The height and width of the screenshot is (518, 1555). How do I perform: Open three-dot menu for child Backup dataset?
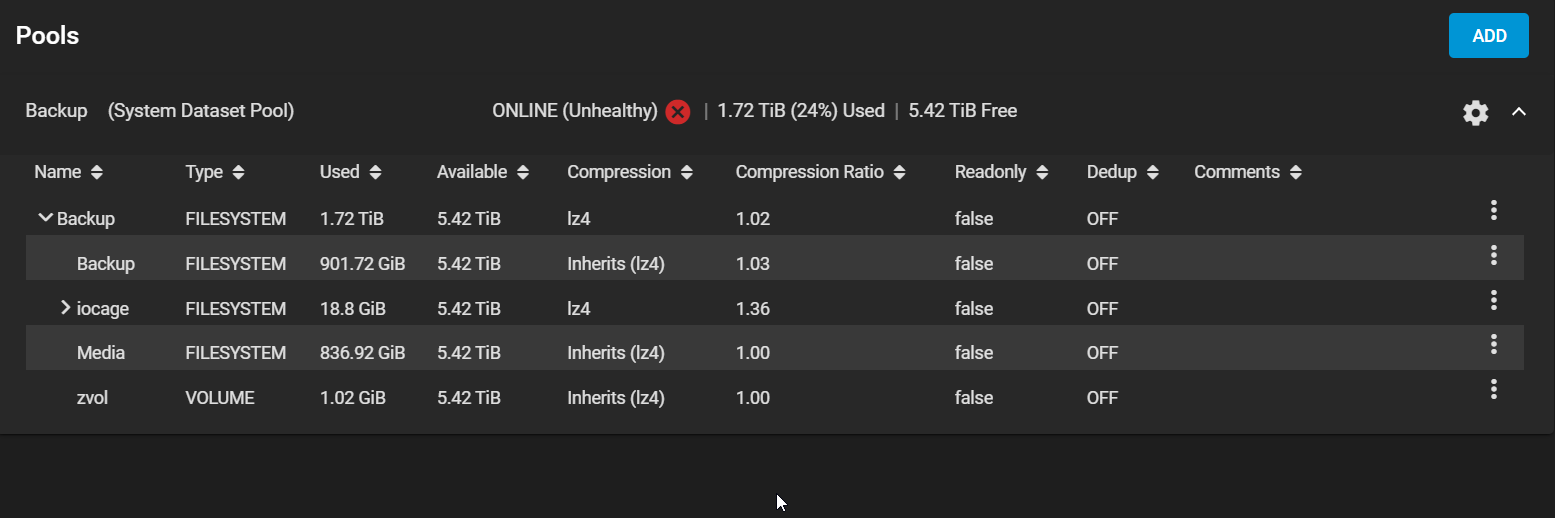pos(1493,255)
